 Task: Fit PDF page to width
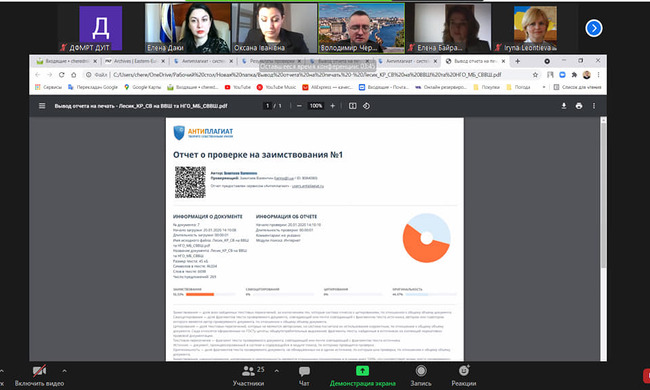[352, 106]
